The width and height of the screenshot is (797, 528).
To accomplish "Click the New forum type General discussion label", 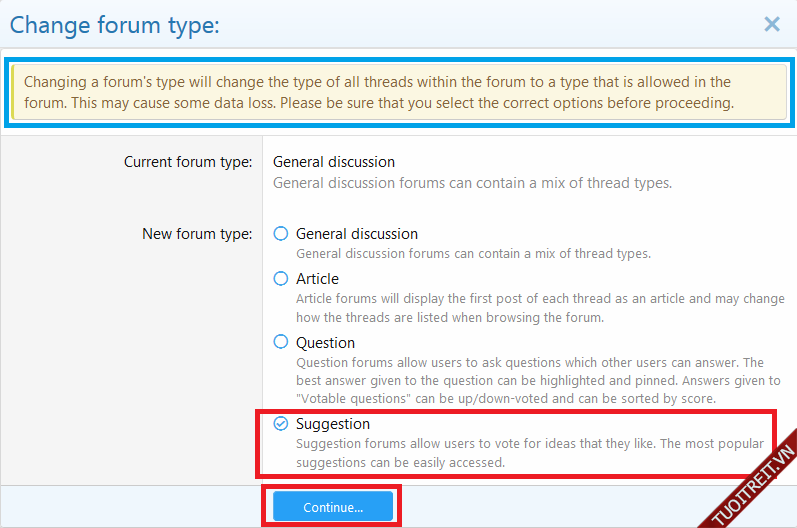I will pos(357,234).
